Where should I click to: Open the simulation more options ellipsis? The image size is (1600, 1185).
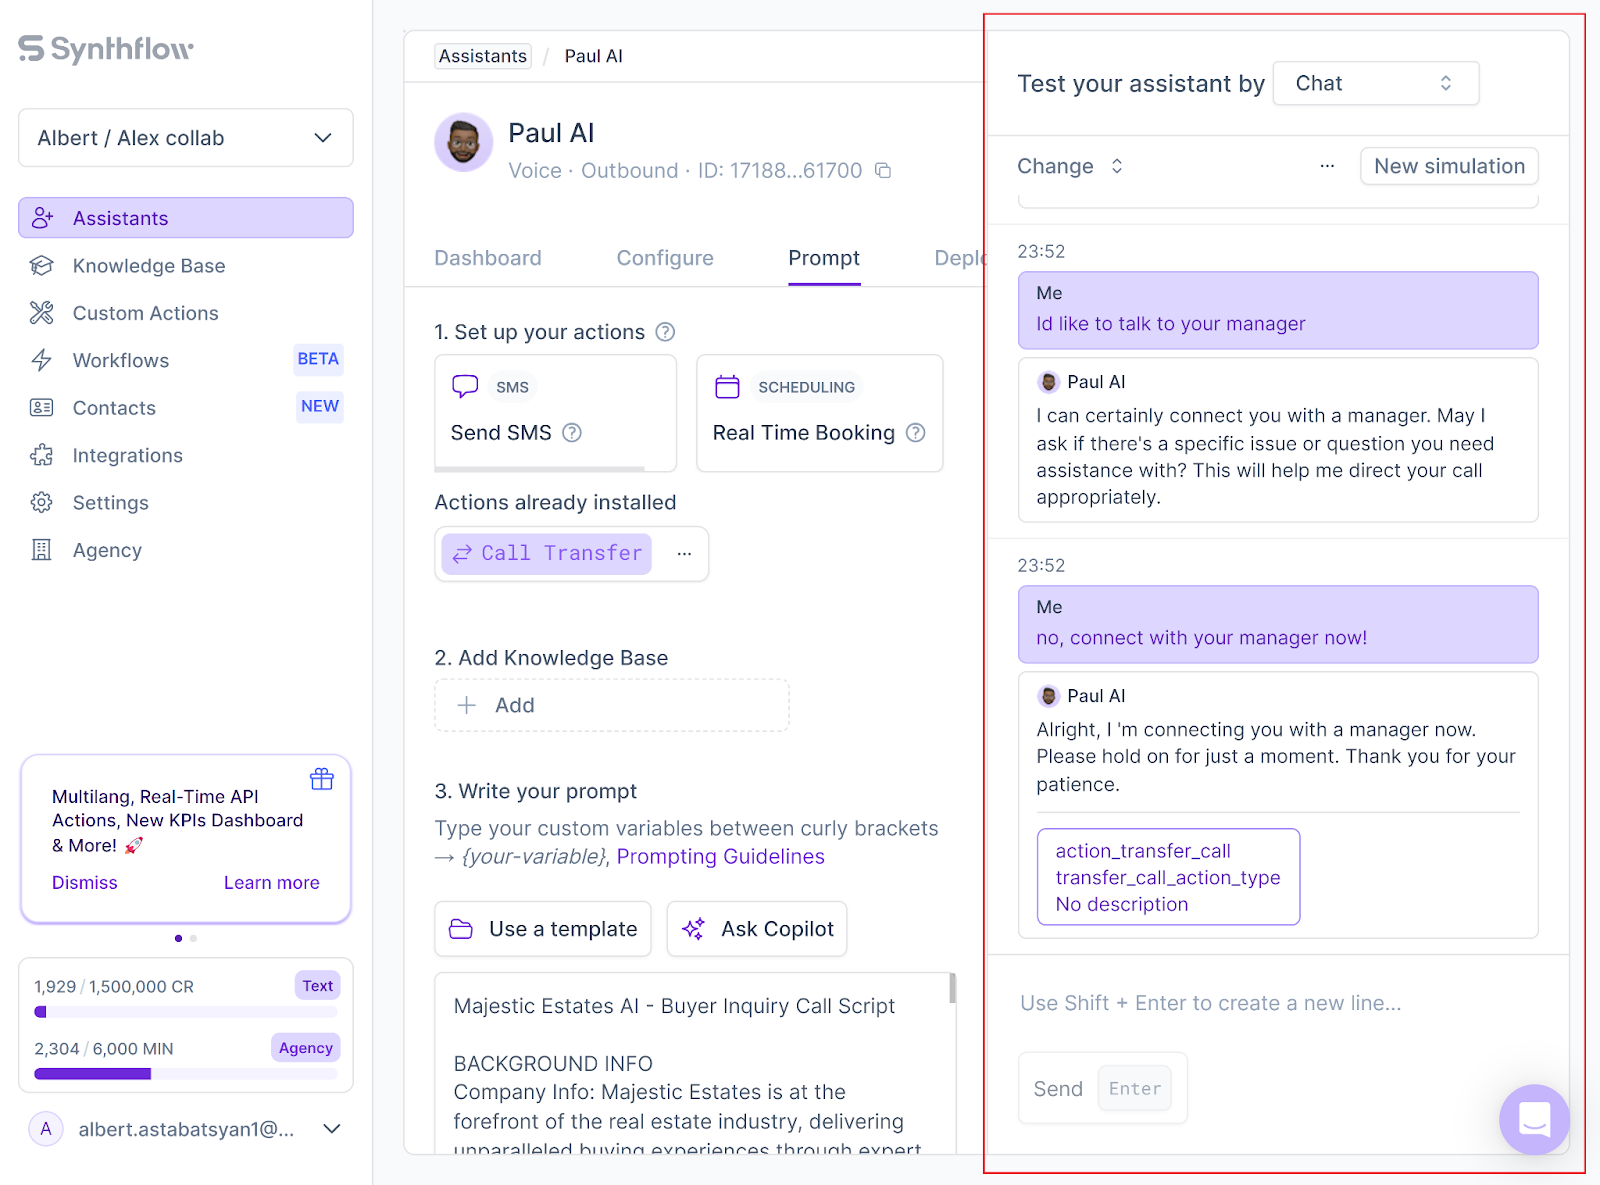tap(1327, 166)
